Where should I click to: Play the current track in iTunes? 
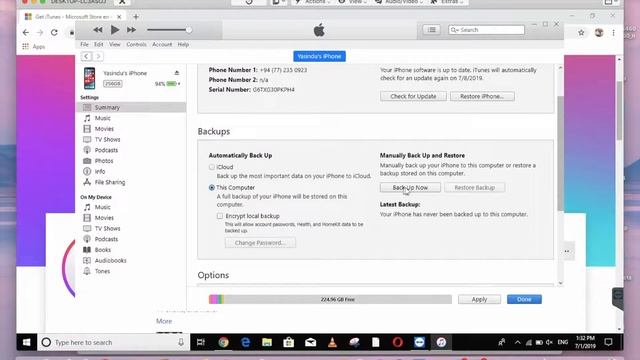(115, 30)
